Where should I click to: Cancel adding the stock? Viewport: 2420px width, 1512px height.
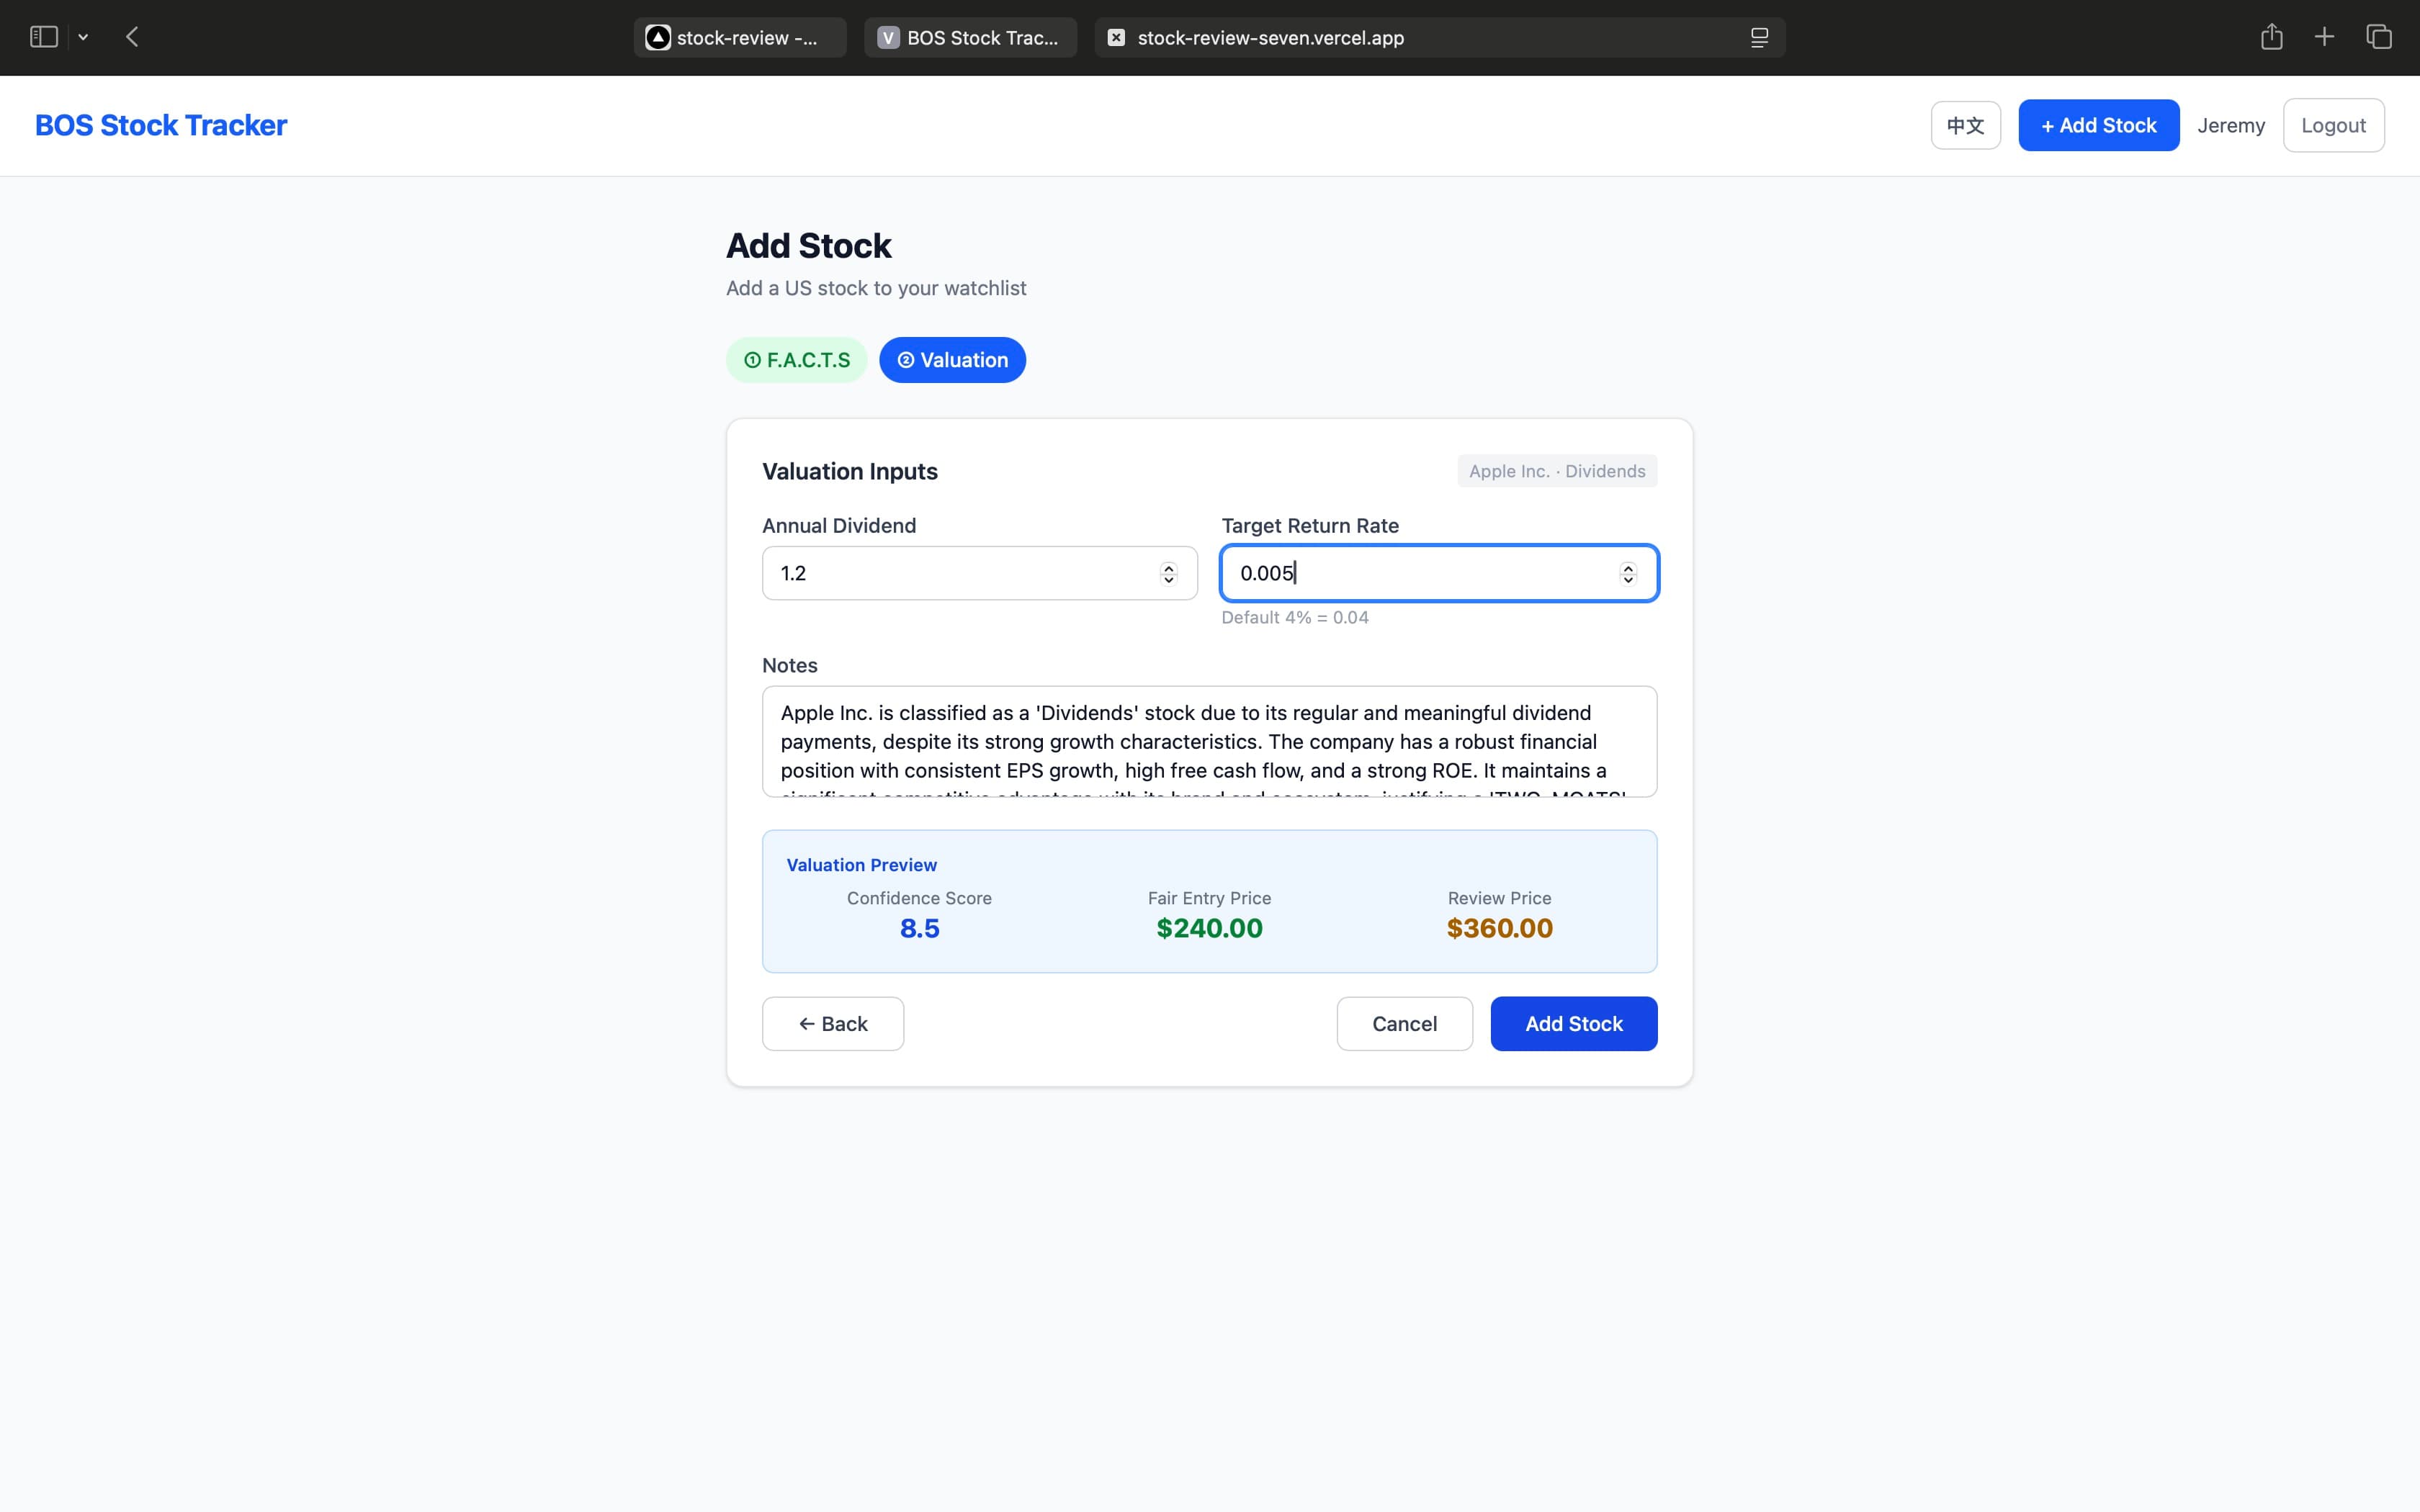1404,1023
